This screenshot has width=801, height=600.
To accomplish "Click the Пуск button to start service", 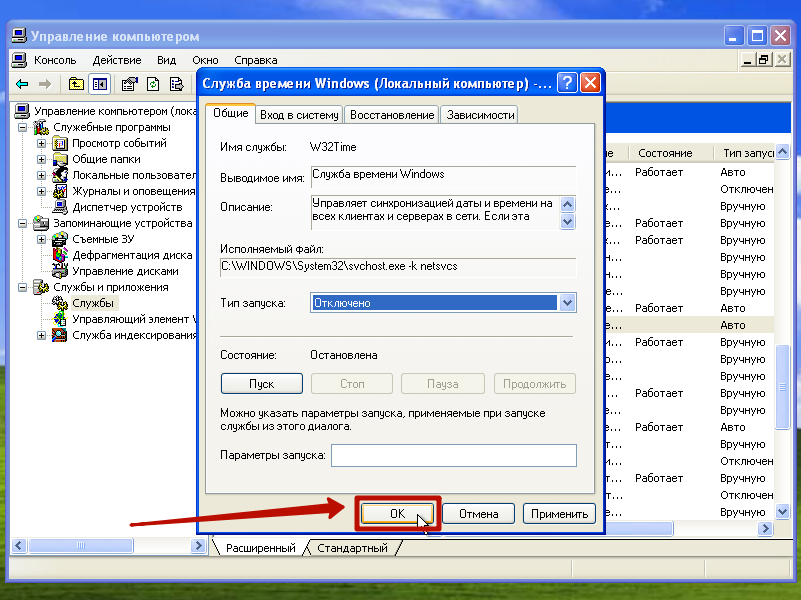I will point(261,384).
